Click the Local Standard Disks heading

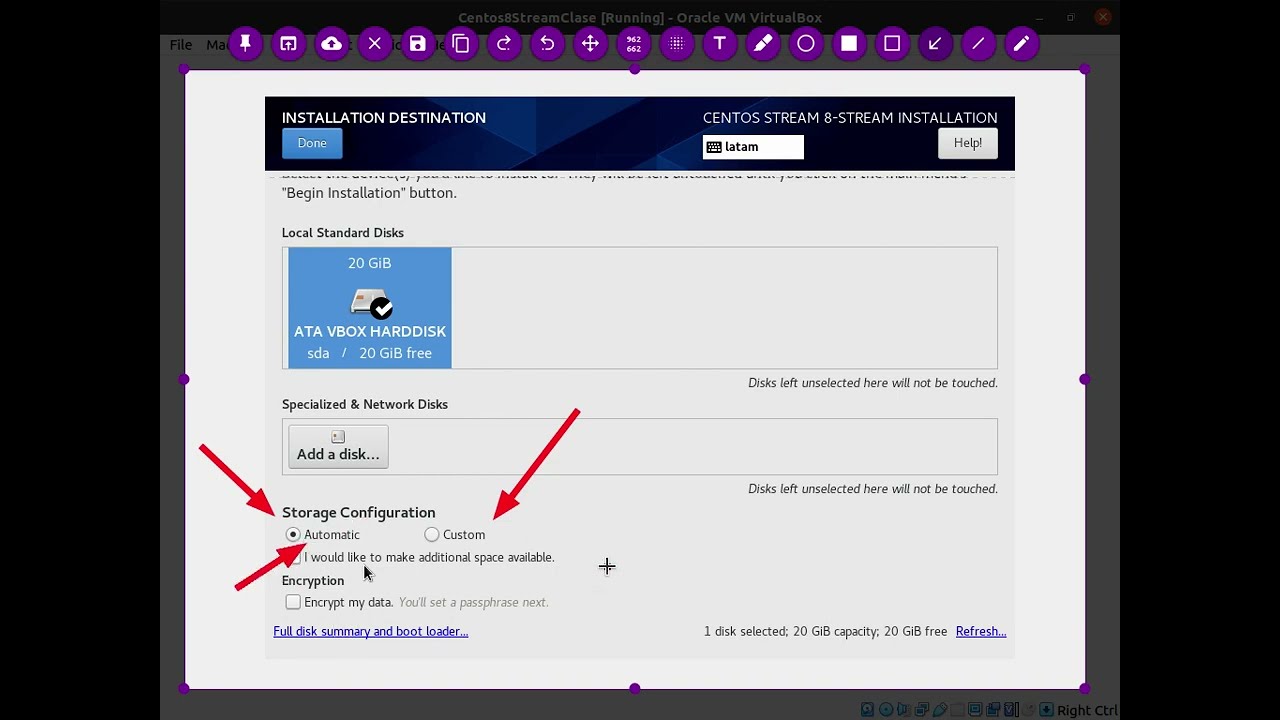coord(343,233)
